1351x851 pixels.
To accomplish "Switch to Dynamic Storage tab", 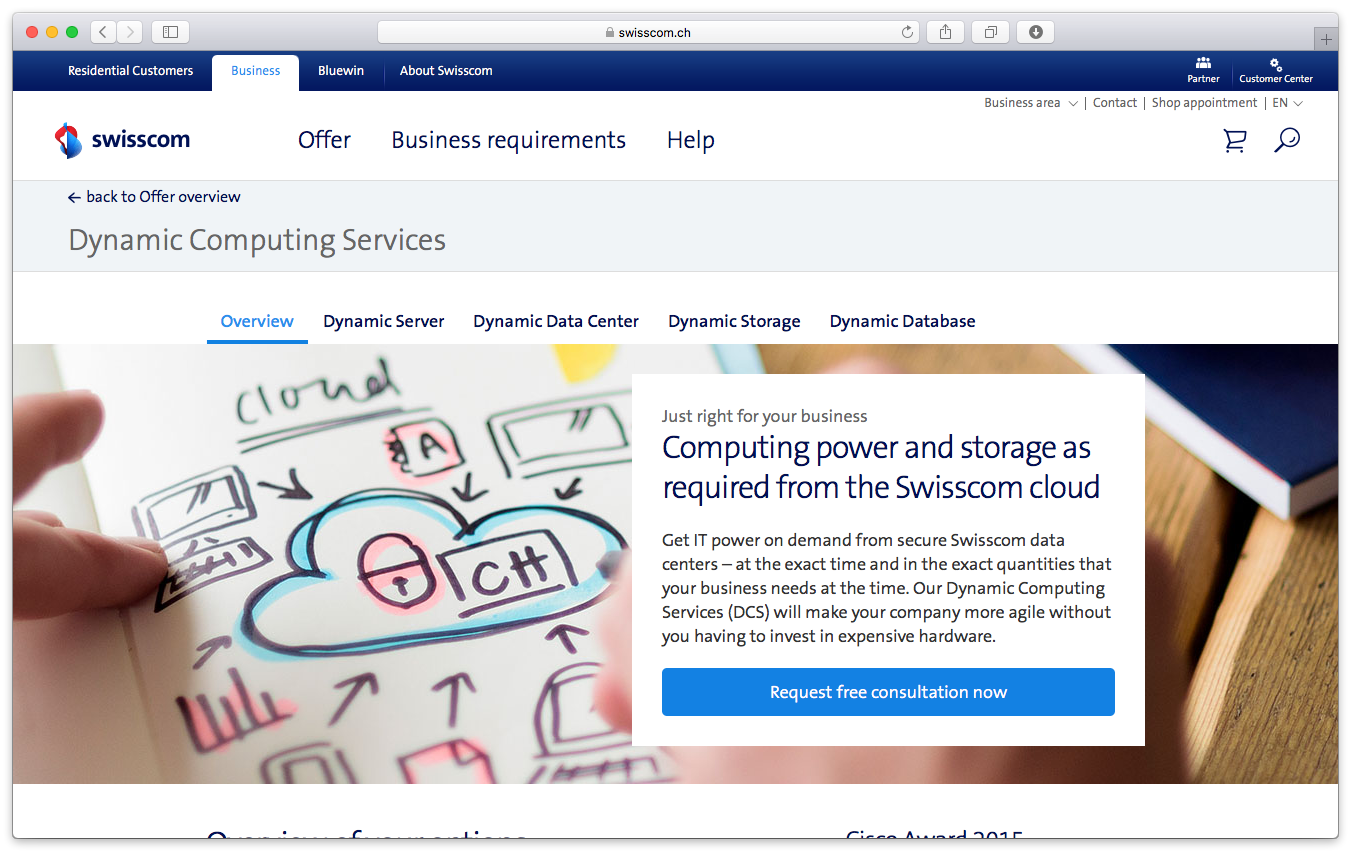I will [734, 321].
